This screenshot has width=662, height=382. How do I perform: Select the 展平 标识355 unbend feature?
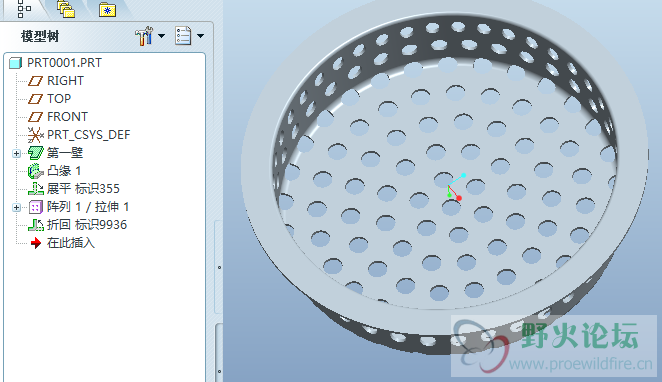point(74,189)
